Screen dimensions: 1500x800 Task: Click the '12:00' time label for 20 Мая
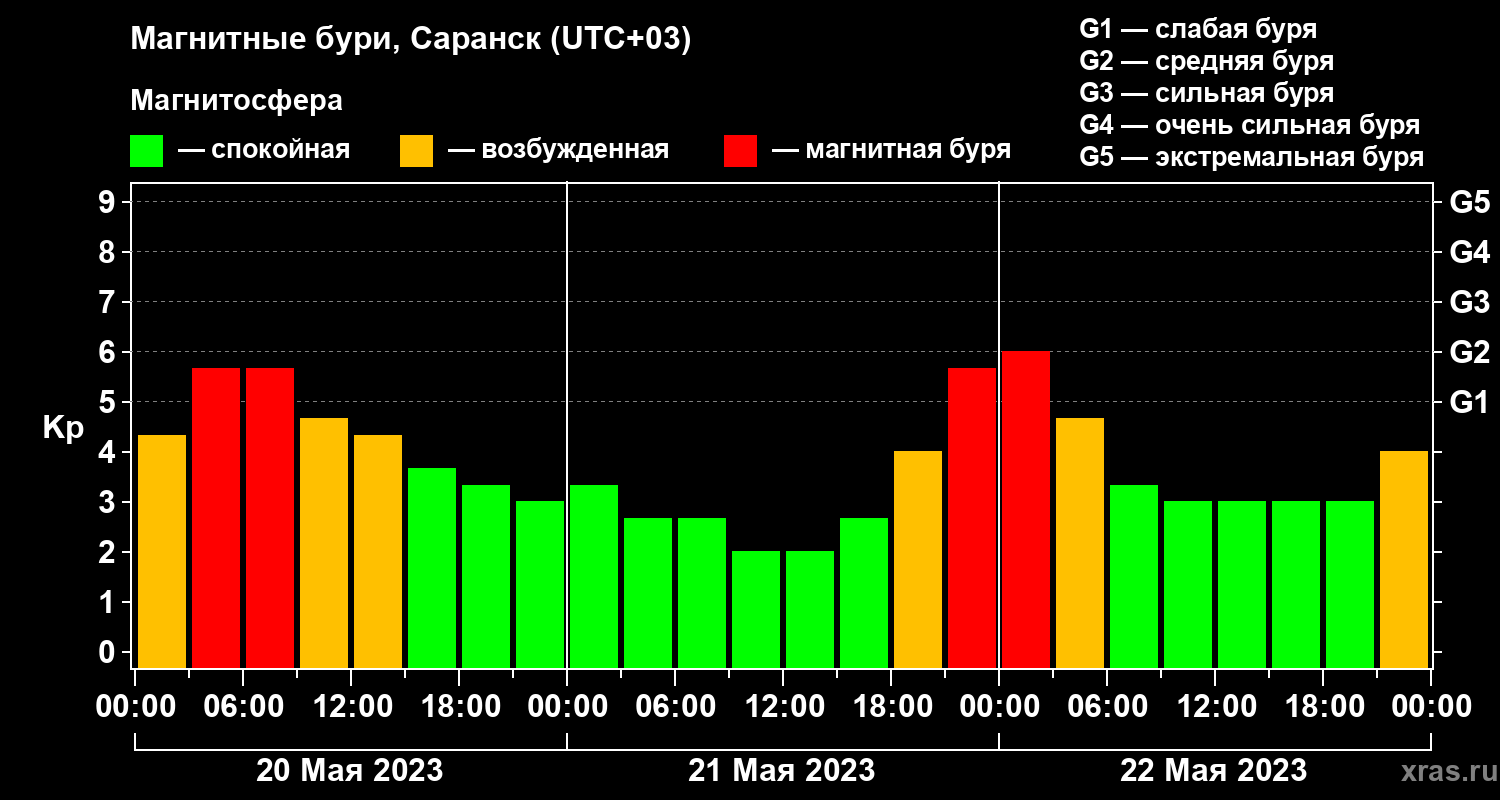[x=351, y=707]
